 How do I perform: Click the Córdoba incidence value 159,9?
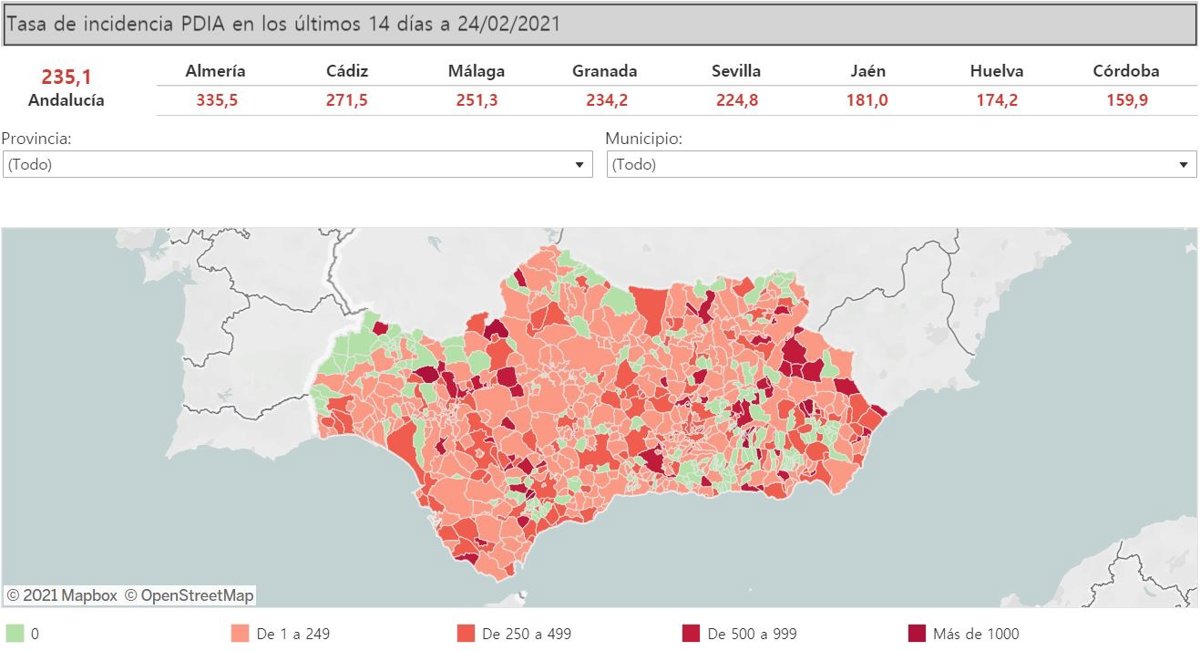(x=1126, y=100)
